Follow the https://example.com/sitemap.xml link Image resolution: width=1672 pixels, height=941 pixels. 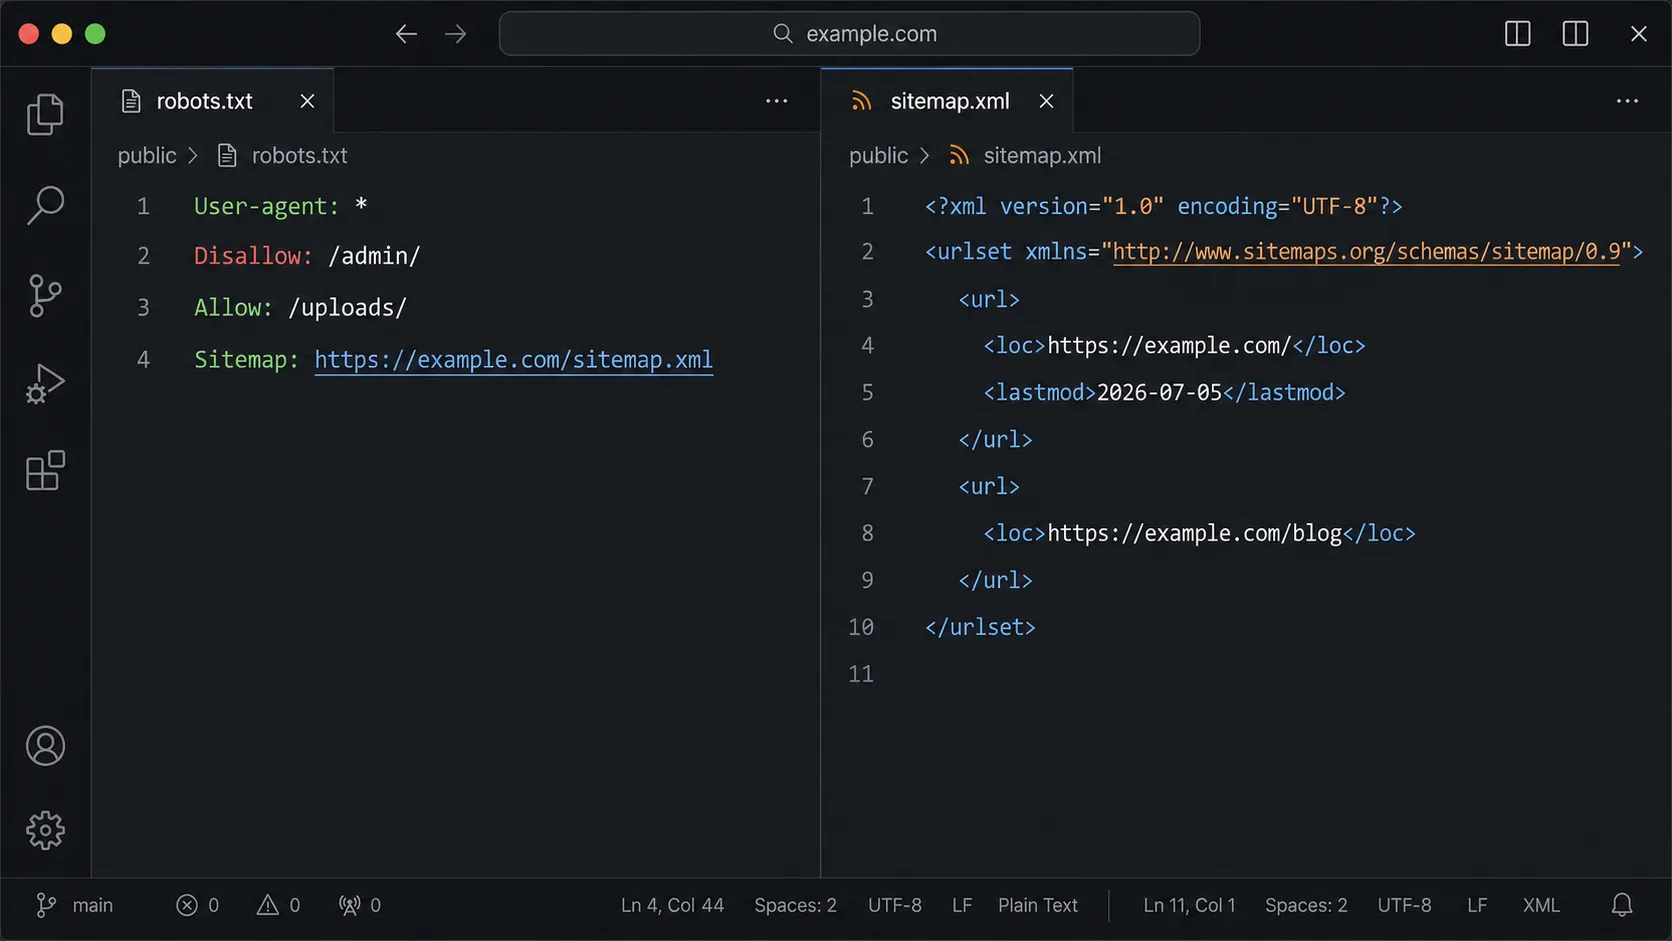click(513, 360)
